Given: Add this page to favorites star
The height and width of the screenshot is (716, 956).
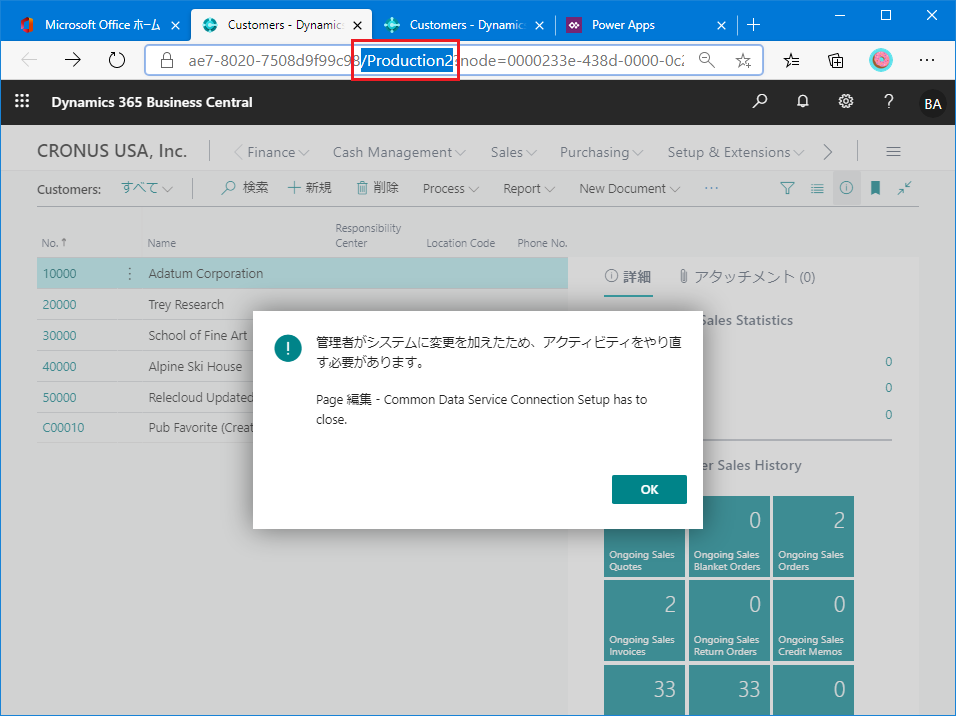Looking at the screenshot, I should click(x=743, y=60).
